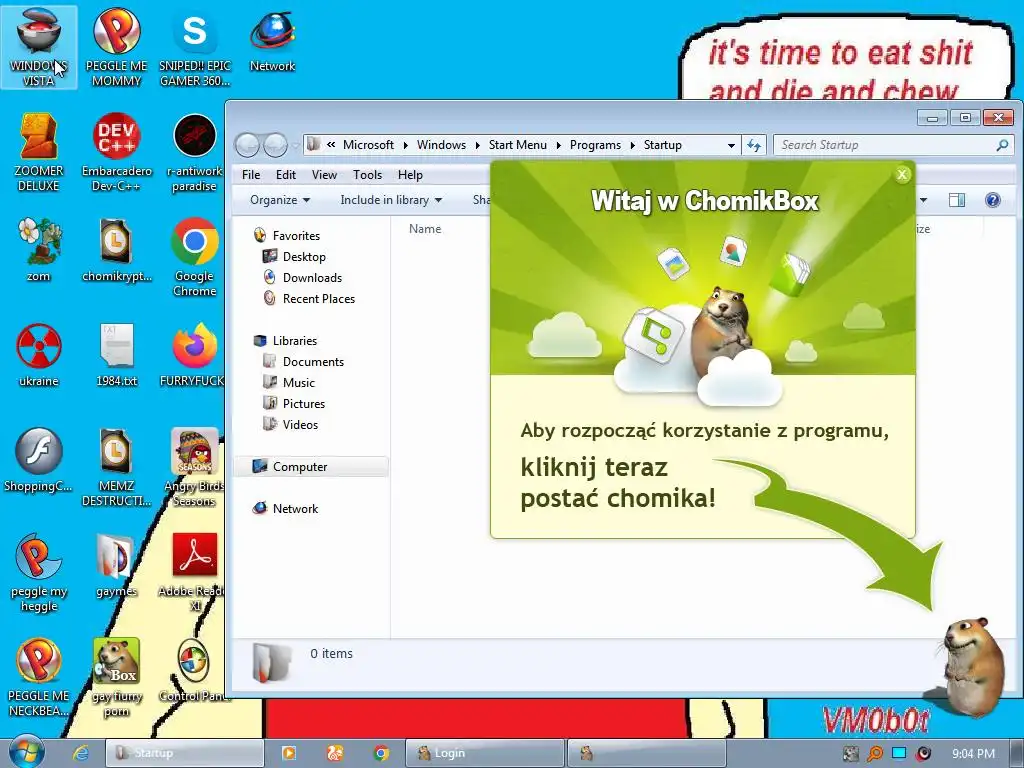Viewport: 1024px width, 768px height.
Task: Expand the arrow after Start Menu breadcrumb
Action: click(558, 145)
